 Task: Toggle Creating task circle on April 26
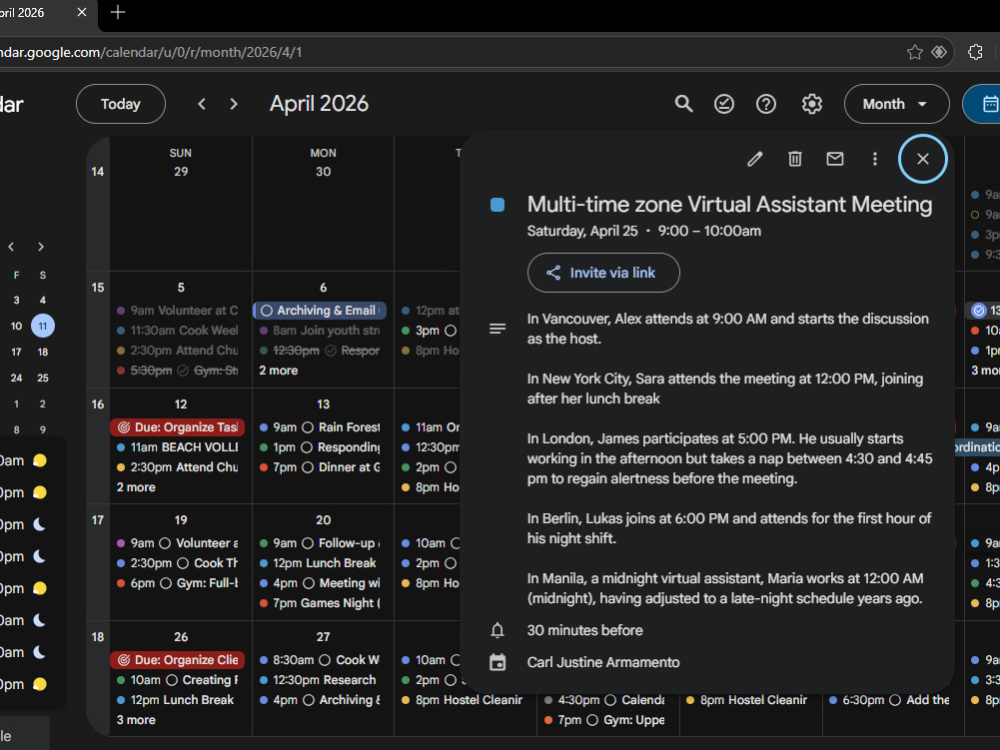pos(172,680)
